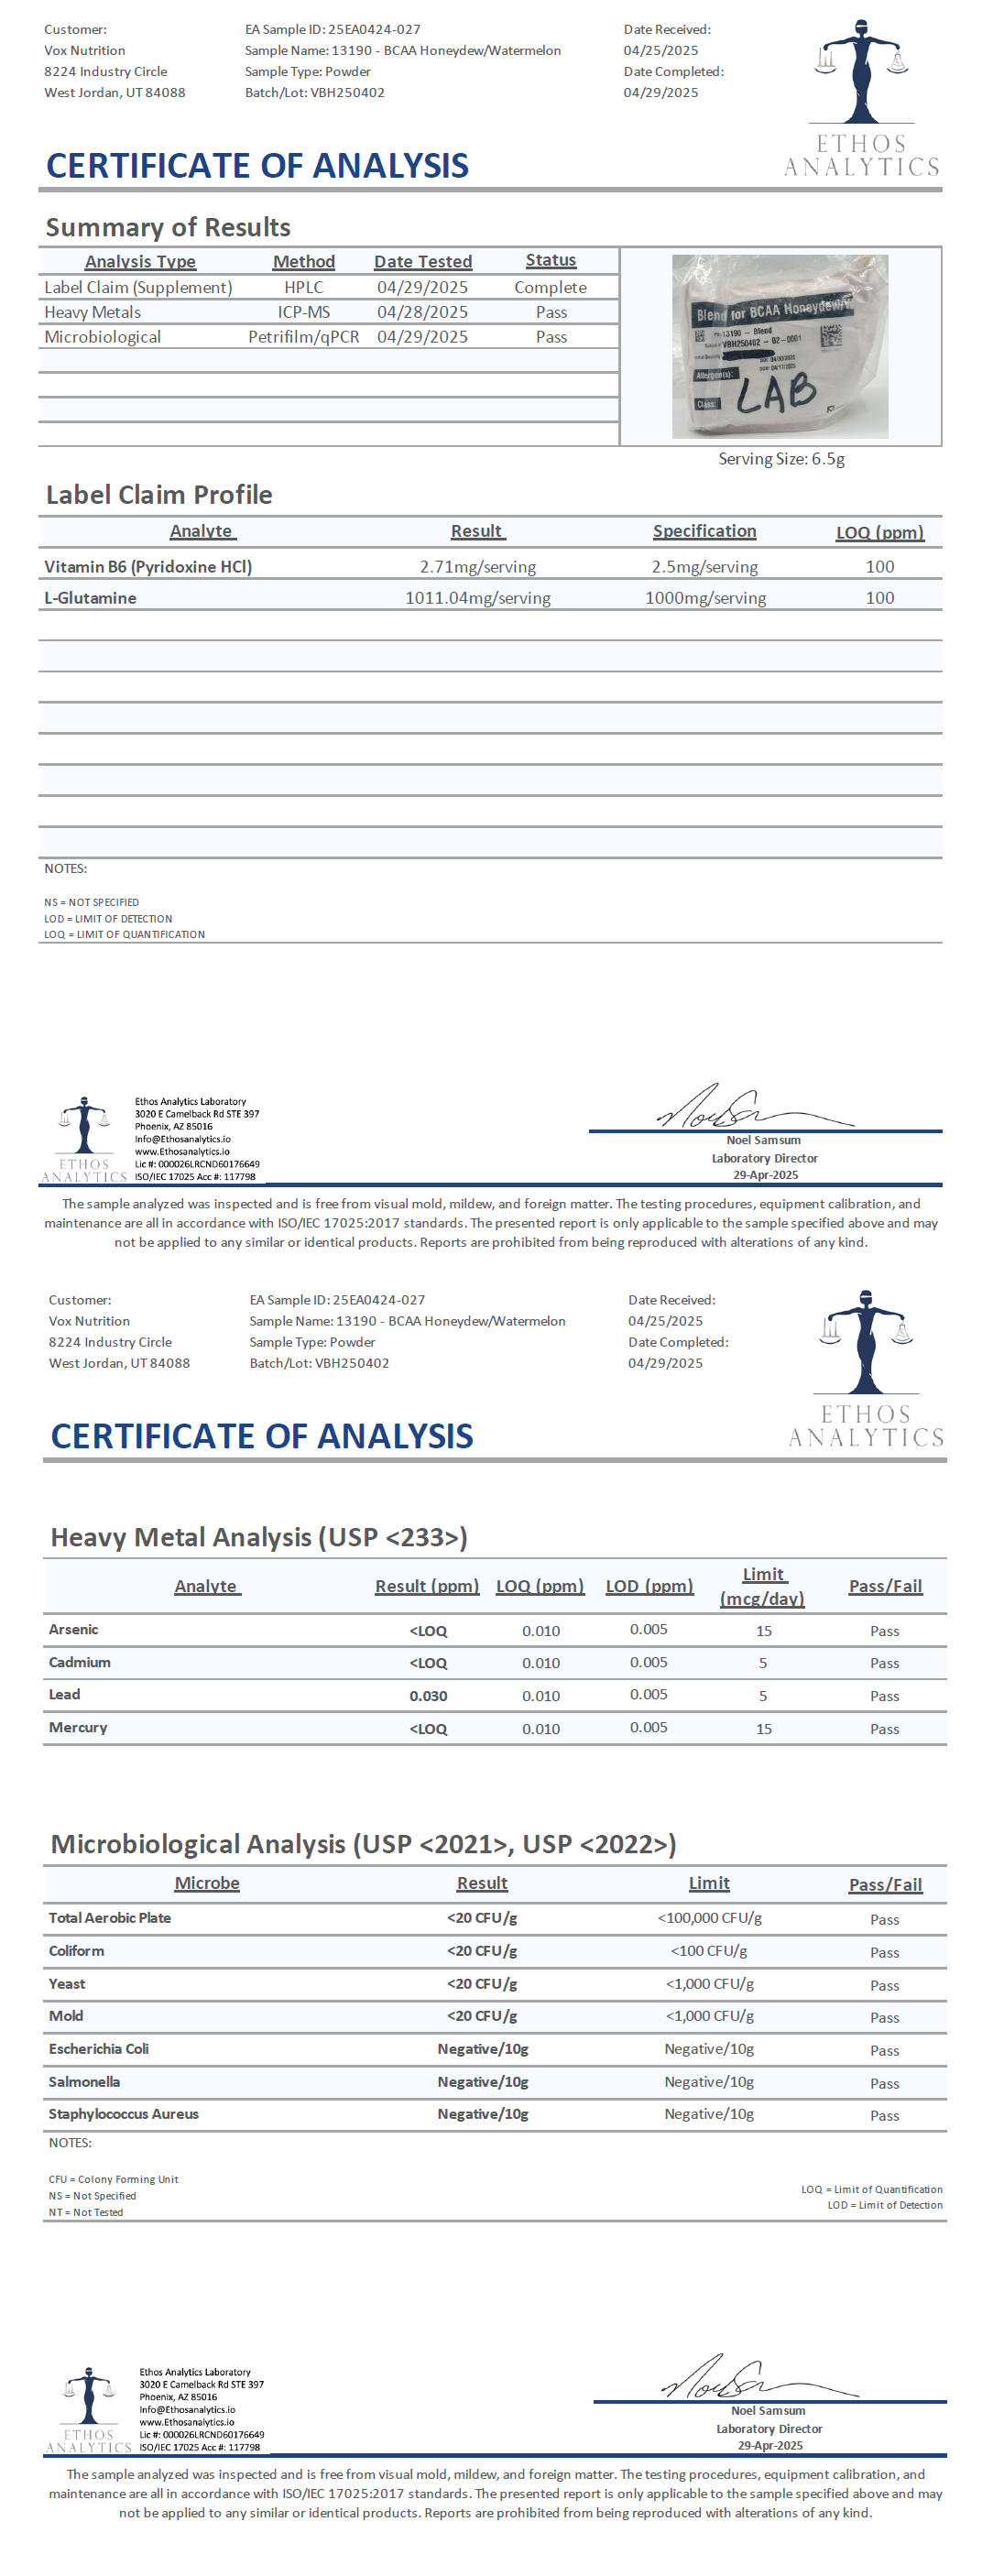Screen dimensions: 993x2576
Task: Click the 'ICP-MS' method cell
Action: tap(304, 312)
